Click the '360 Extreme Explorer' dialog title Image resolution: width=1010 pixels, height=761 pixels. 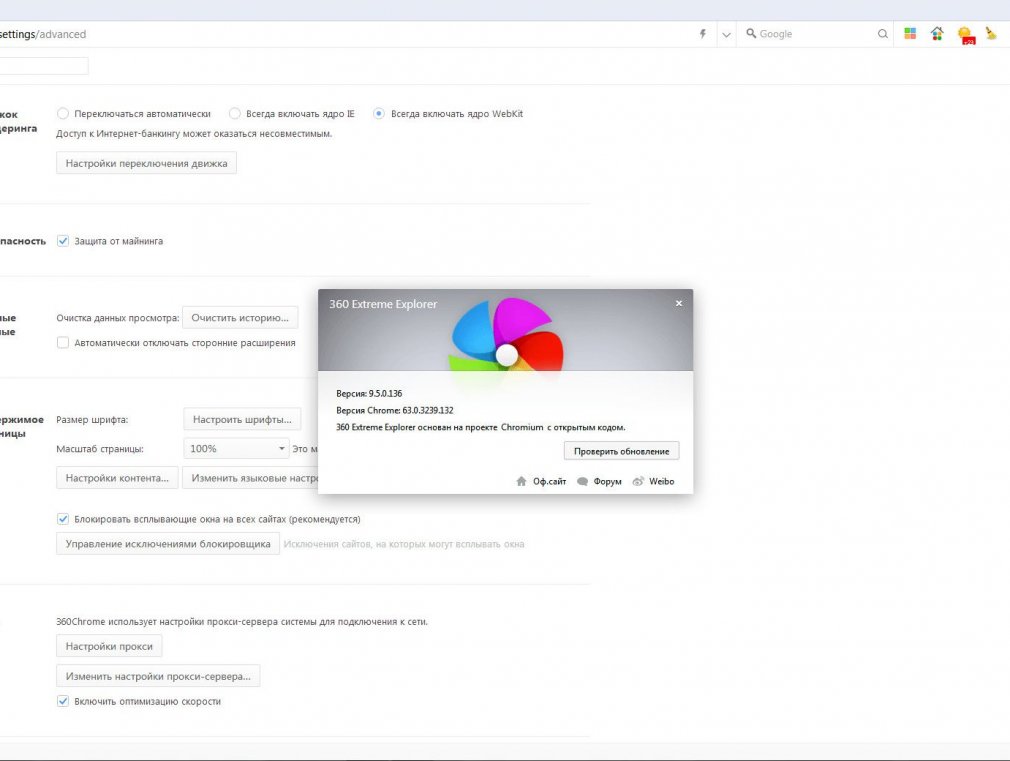[x=383, y=304]
